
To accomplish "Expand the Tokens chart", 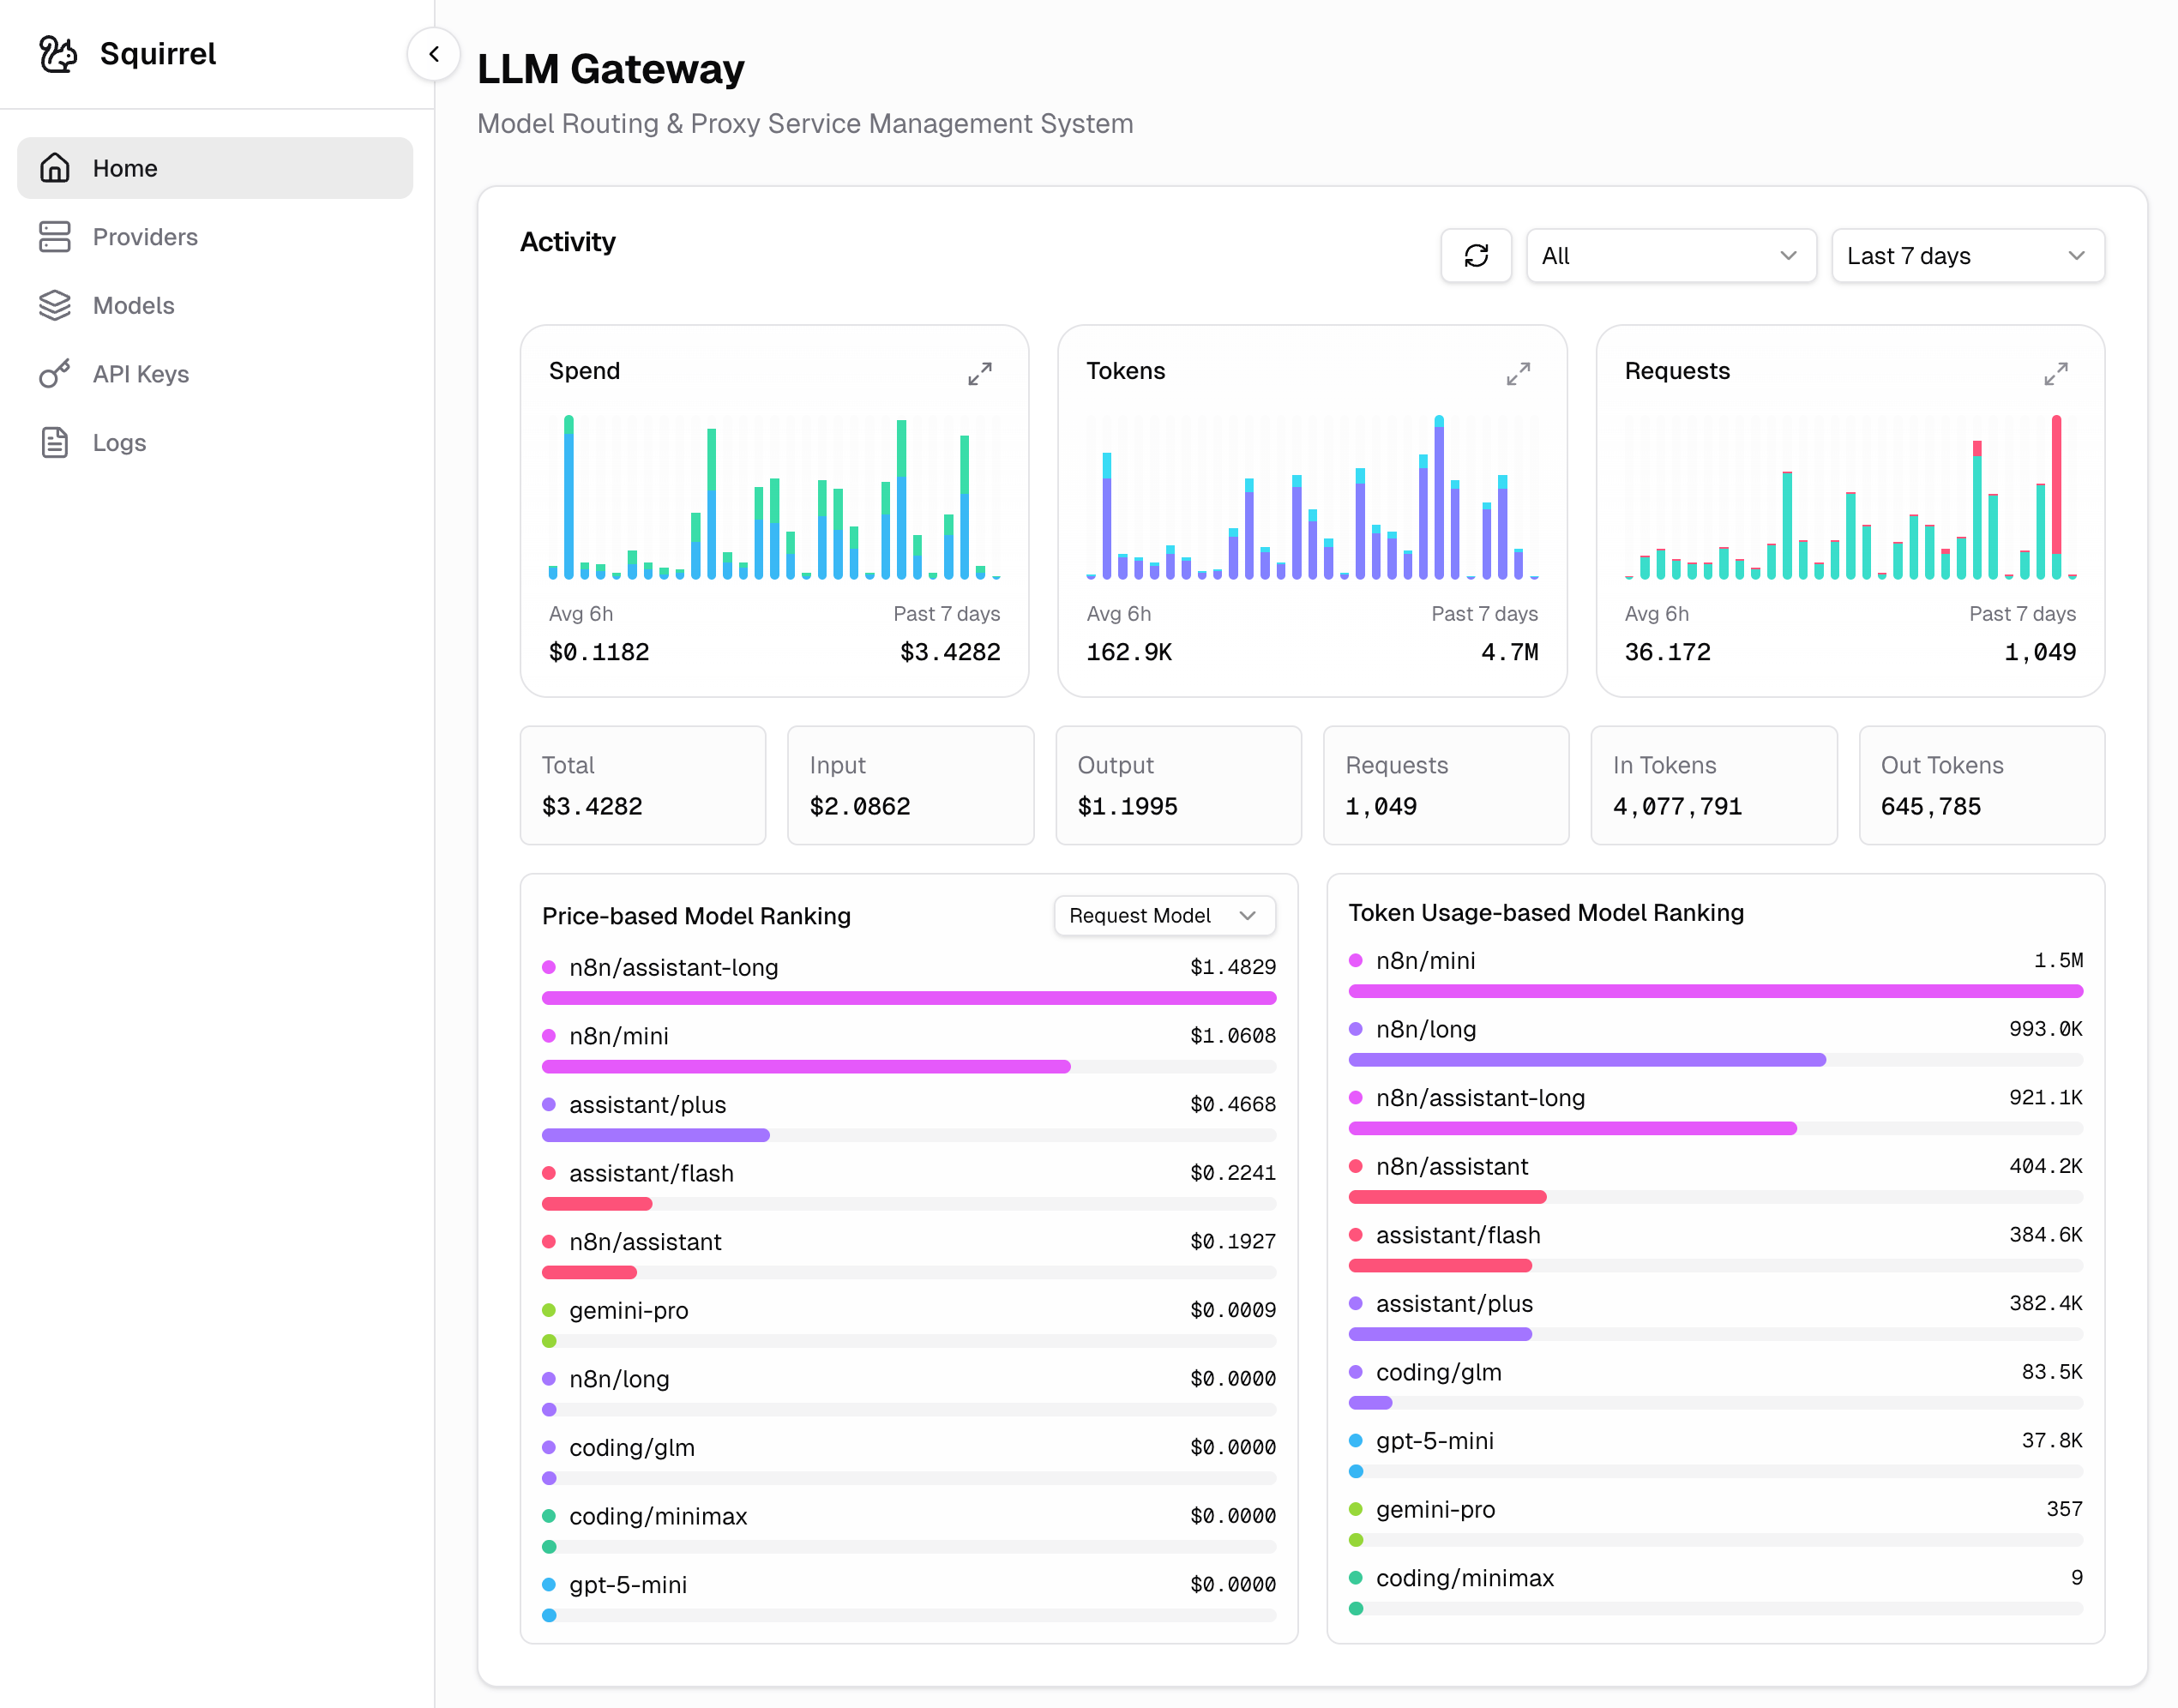I will click(1517, 374).
